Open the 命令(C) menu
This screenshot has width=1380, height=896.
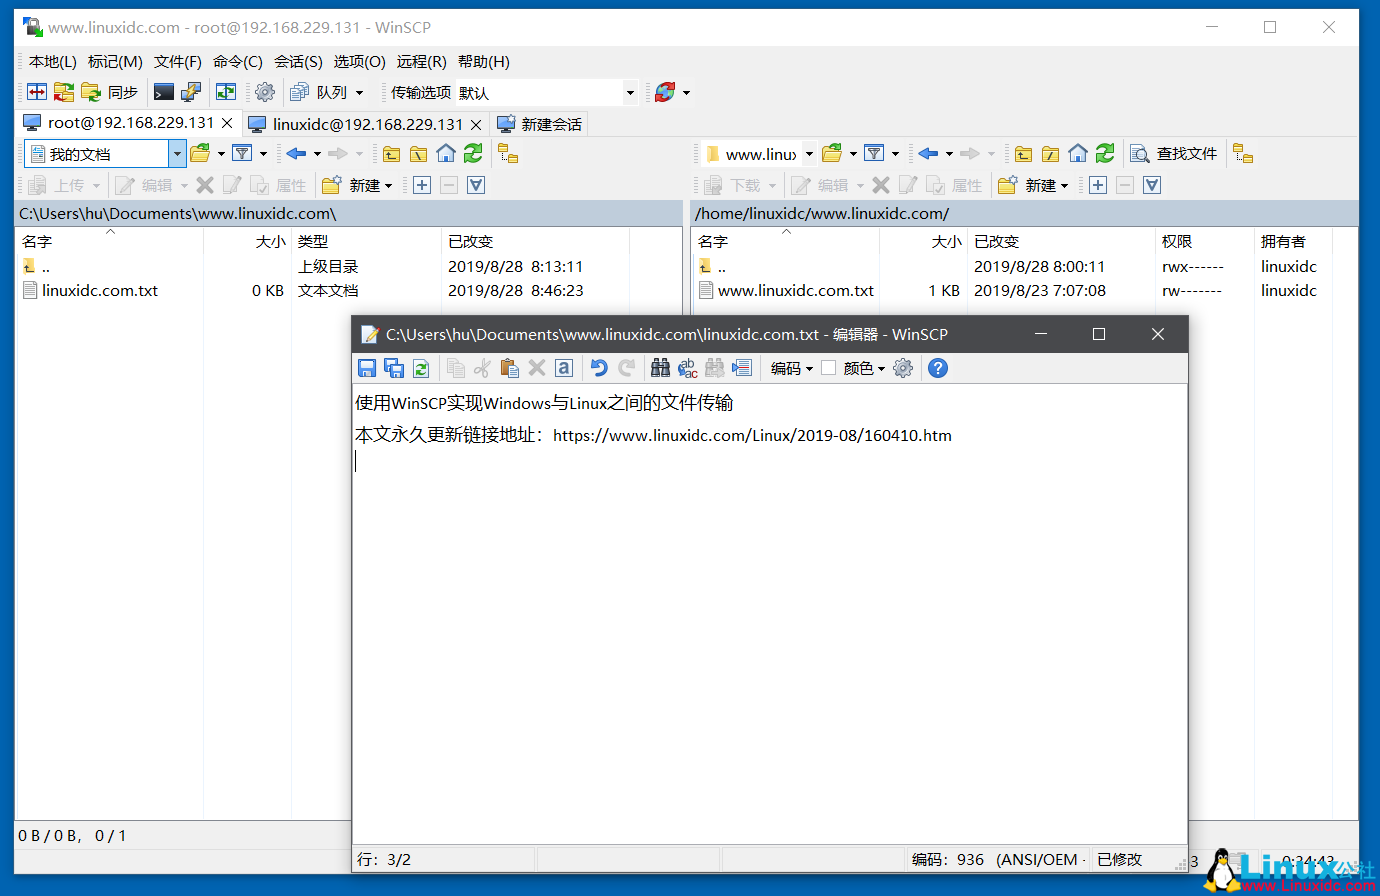pyautogui.click(x=238, y=61)
